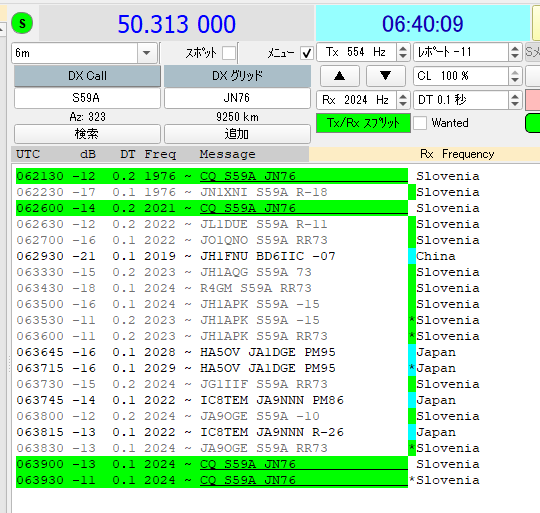Click the down triangle arrow button
This screenshot has height=513, width=540.
point(386,76)
